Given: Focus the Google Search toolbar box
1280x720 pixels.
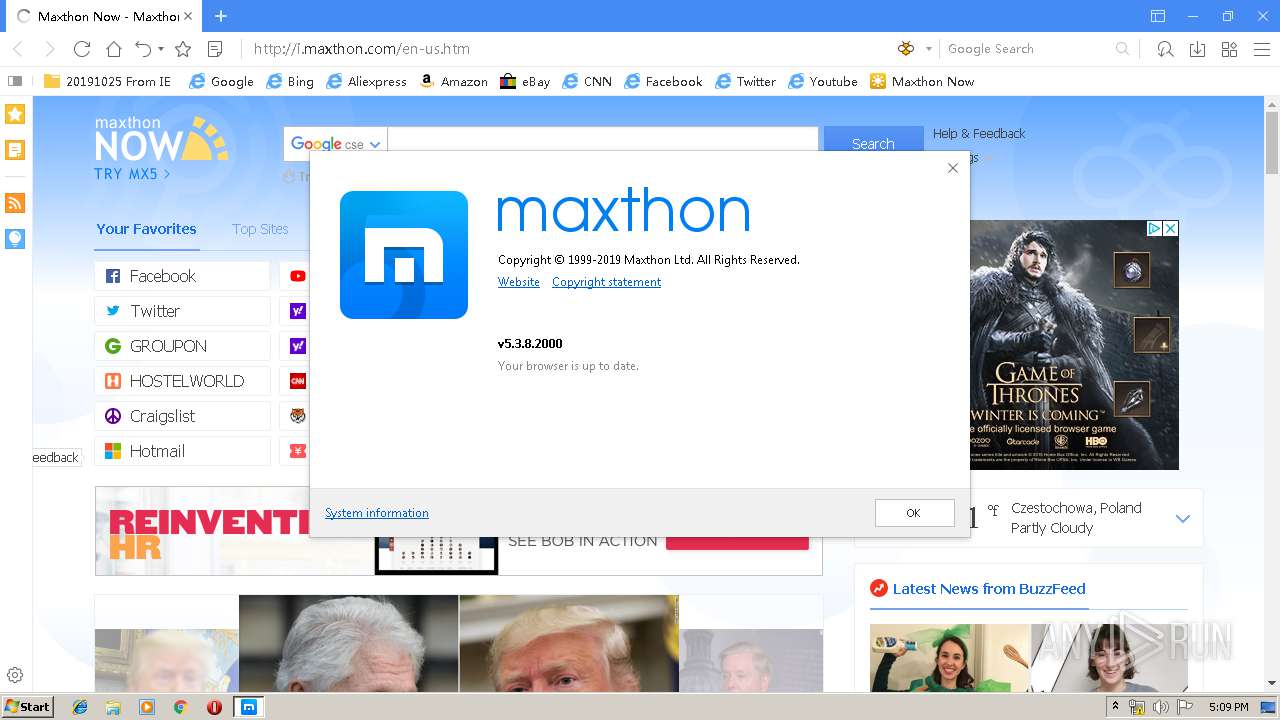Looking at the screenshot, I should [1028, 48].
